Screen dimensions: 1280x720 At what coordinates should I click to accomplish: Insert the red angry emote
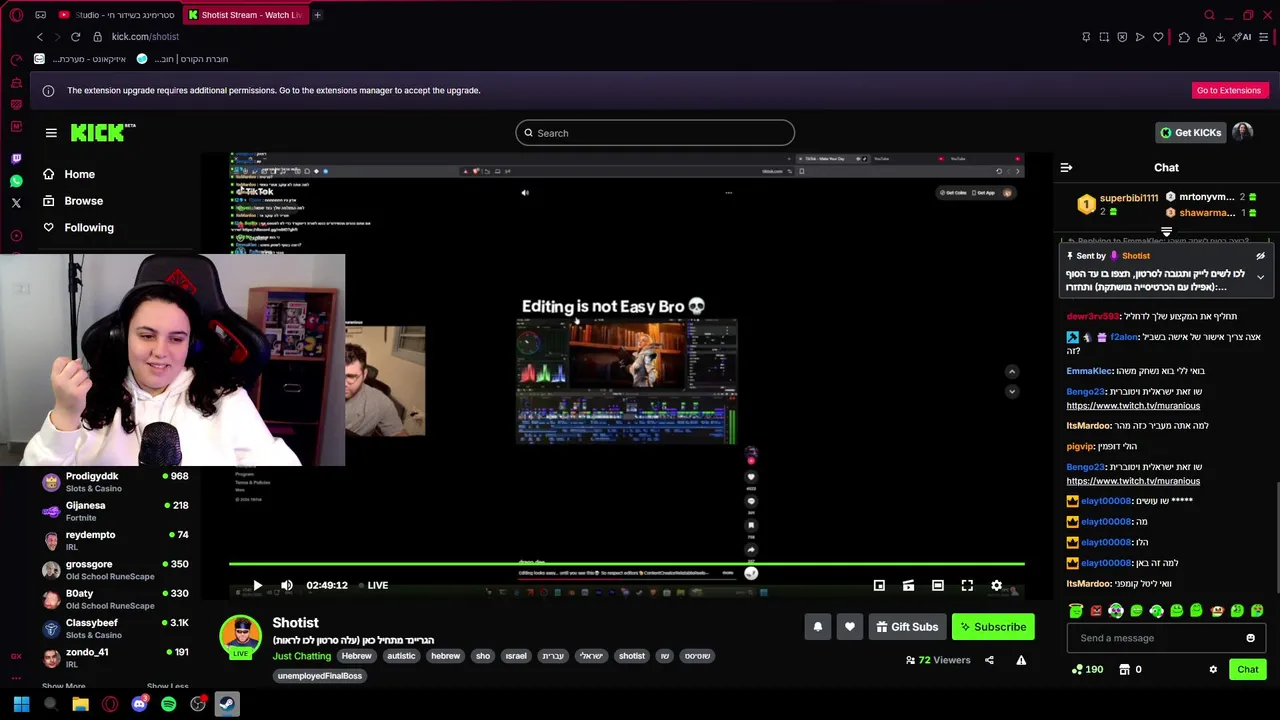tap(1096, 611)
